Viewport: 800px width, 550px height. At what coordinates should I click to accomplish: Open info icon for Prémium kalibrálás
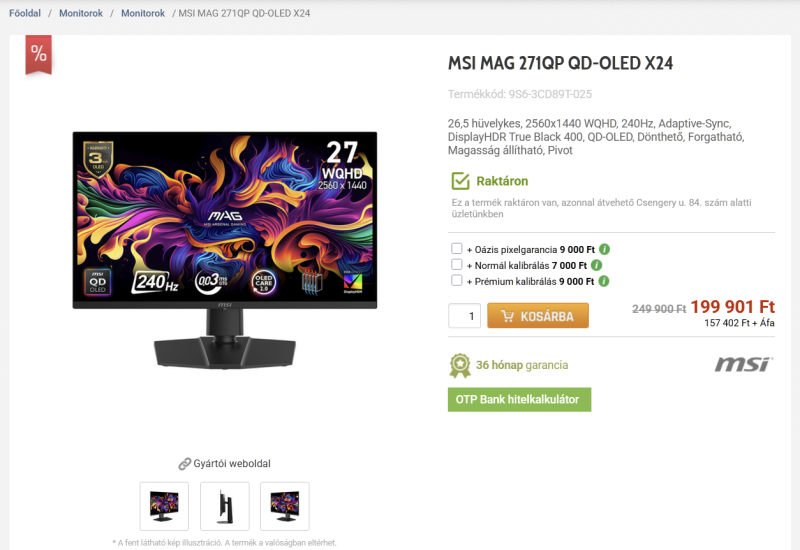(604, 281)
